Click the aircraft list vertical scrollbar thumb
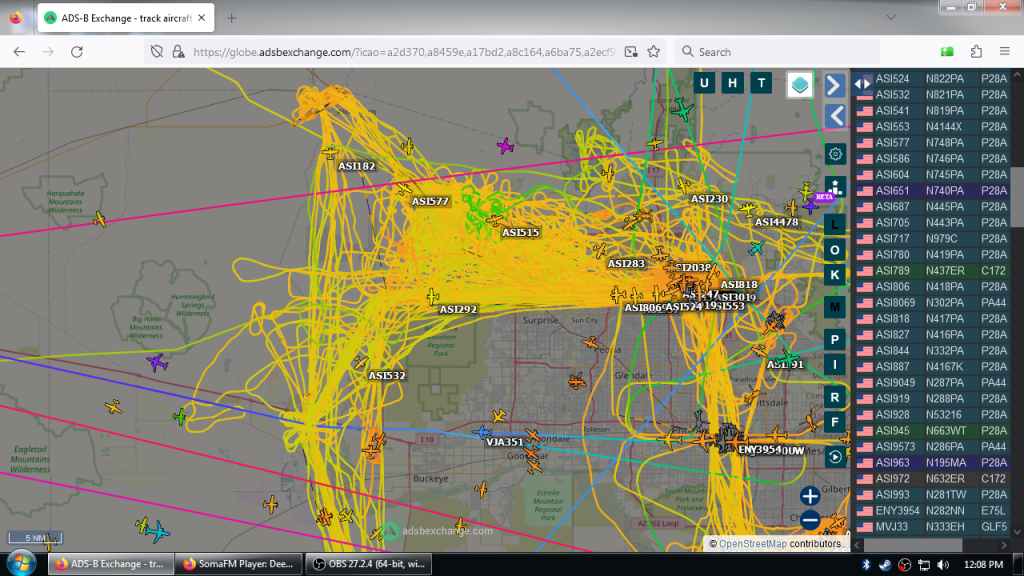The height and width of the screenshot is (576, 1024). pos(1017,195)
